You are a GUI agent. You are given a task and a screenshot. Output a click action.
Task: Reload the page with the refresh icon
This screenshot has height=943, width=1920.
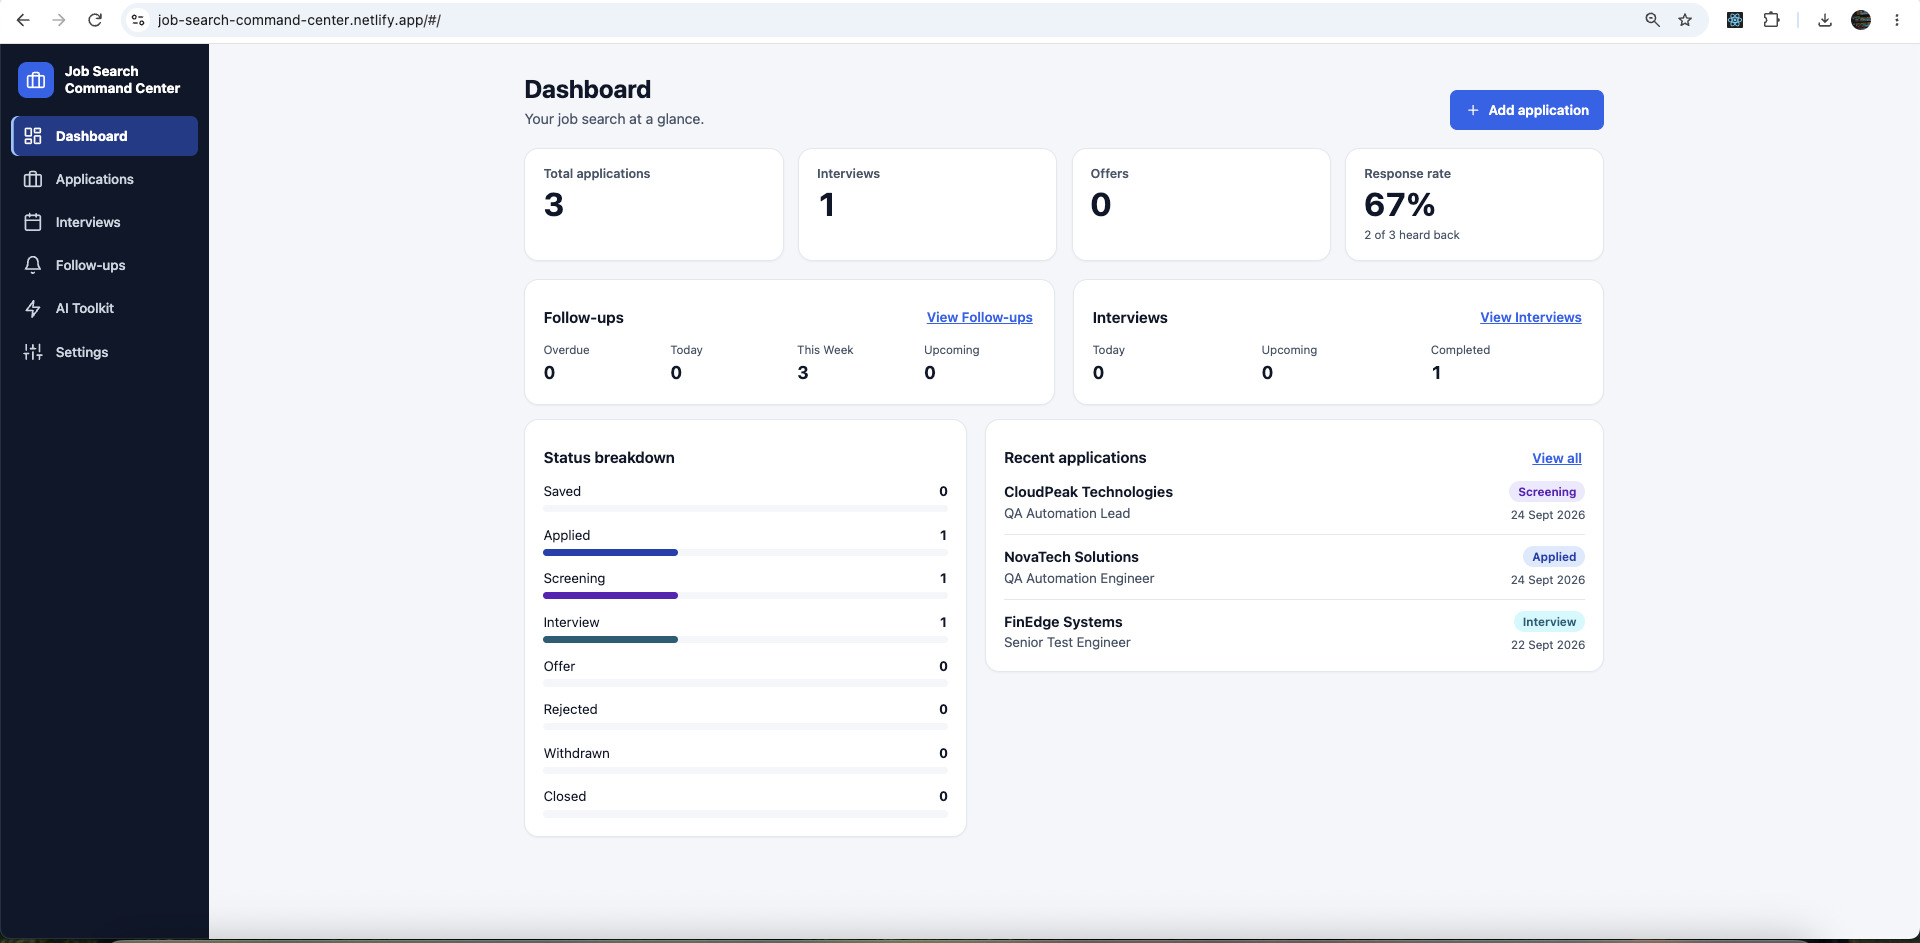click(95, 20)
